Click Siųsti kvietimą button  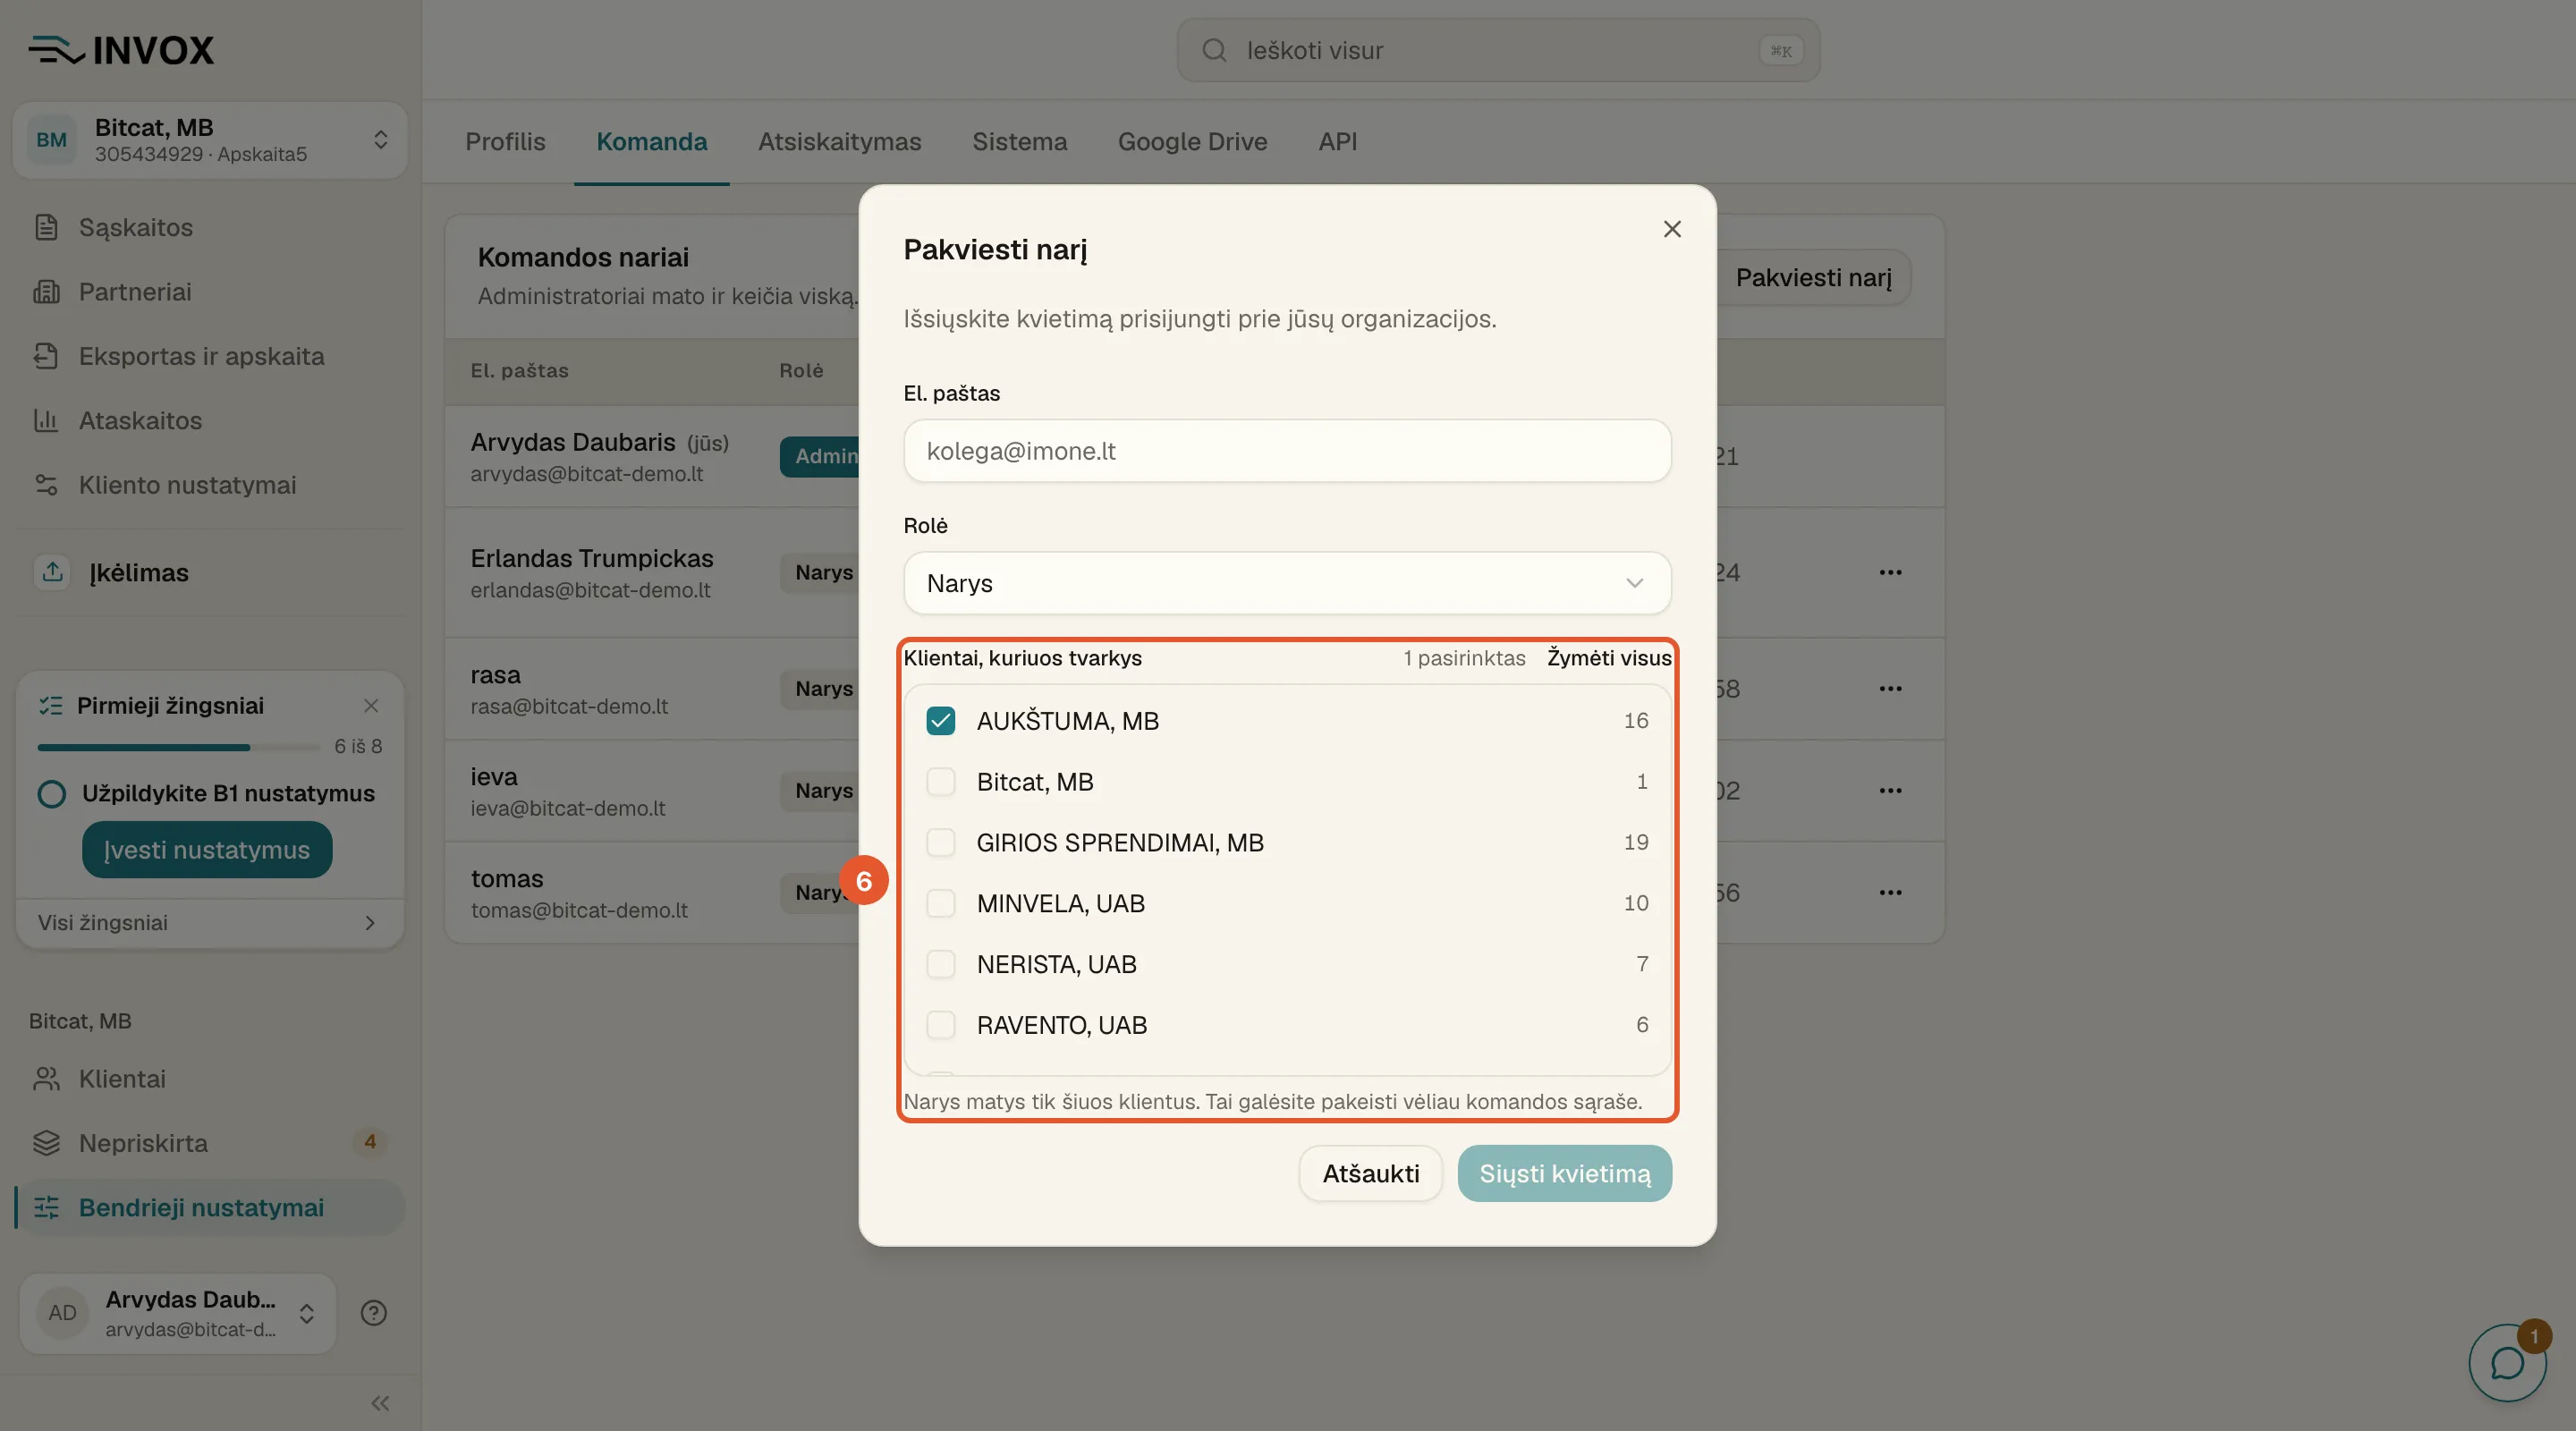pyautogui.click(x=1564, y=1173)
